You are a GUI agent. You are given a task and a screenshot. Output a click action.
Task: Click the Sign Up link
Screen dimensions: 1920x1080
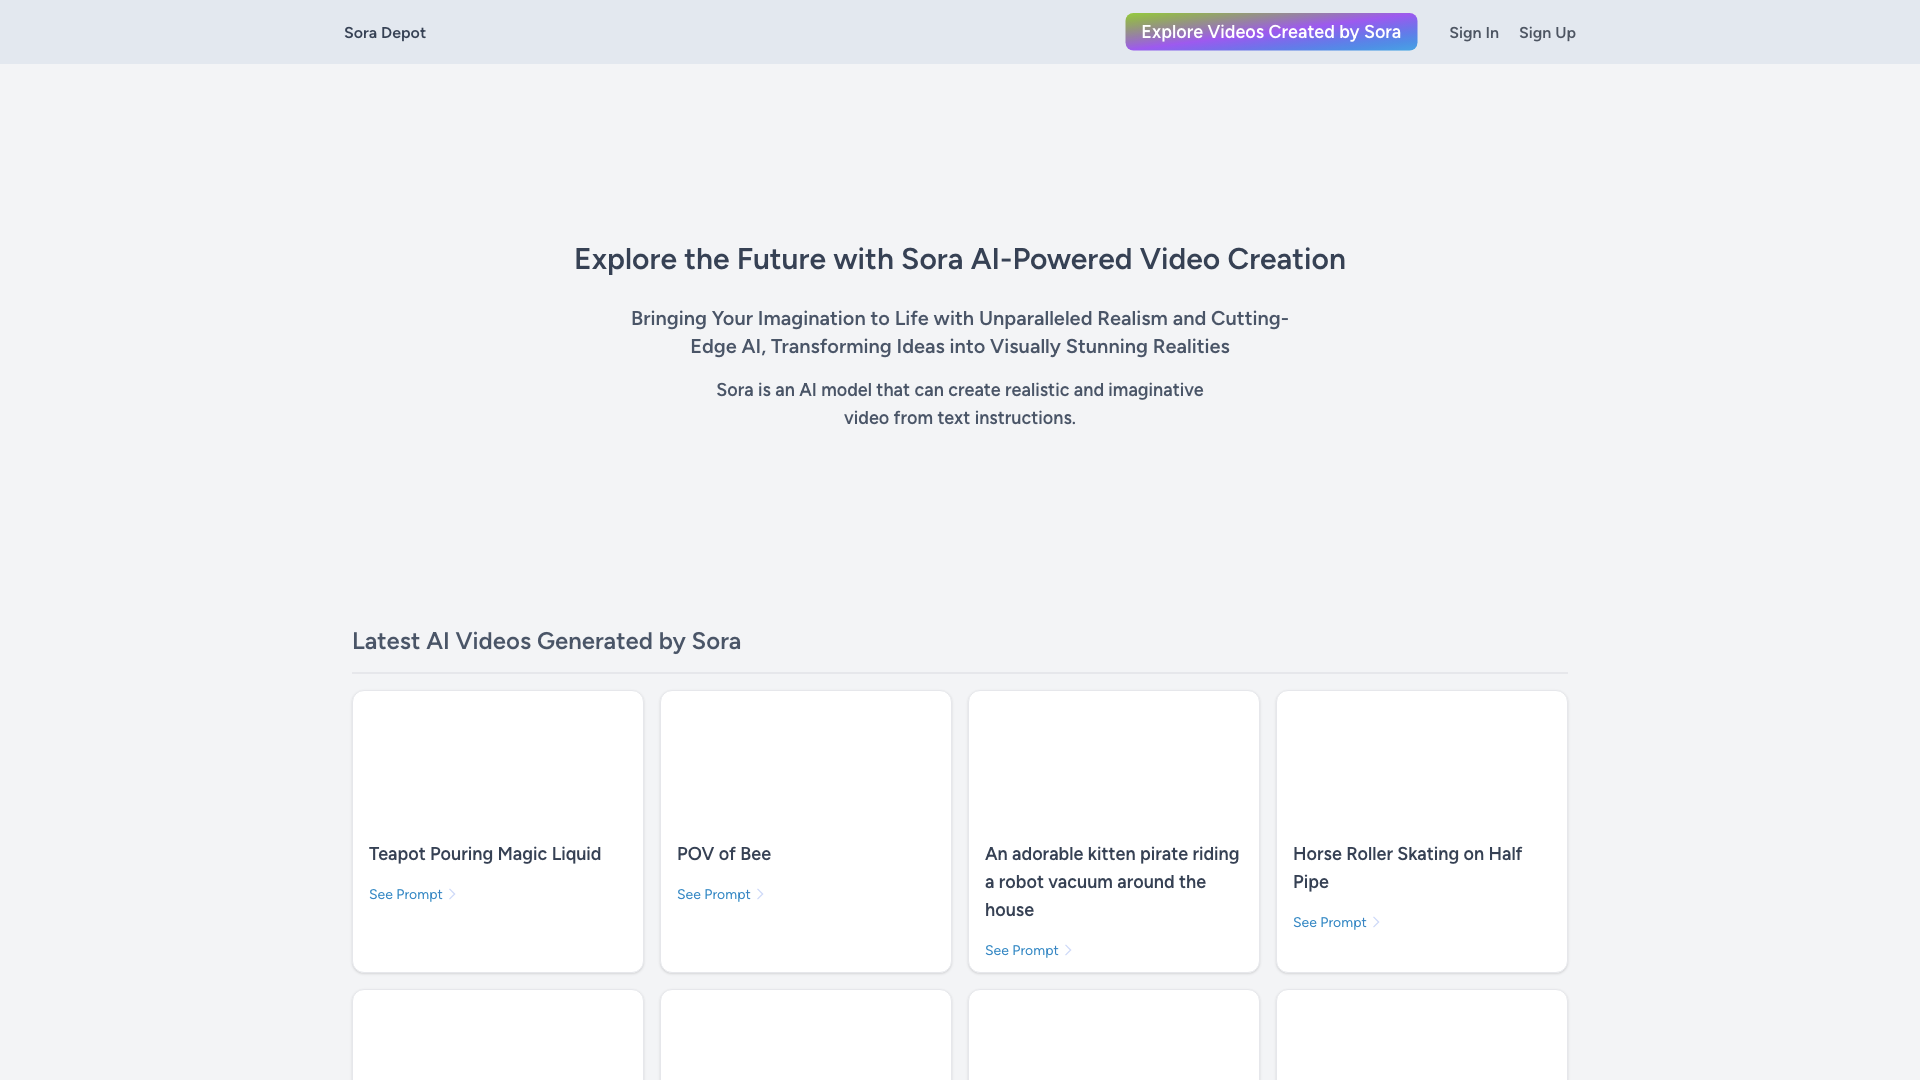point(1547,32)
